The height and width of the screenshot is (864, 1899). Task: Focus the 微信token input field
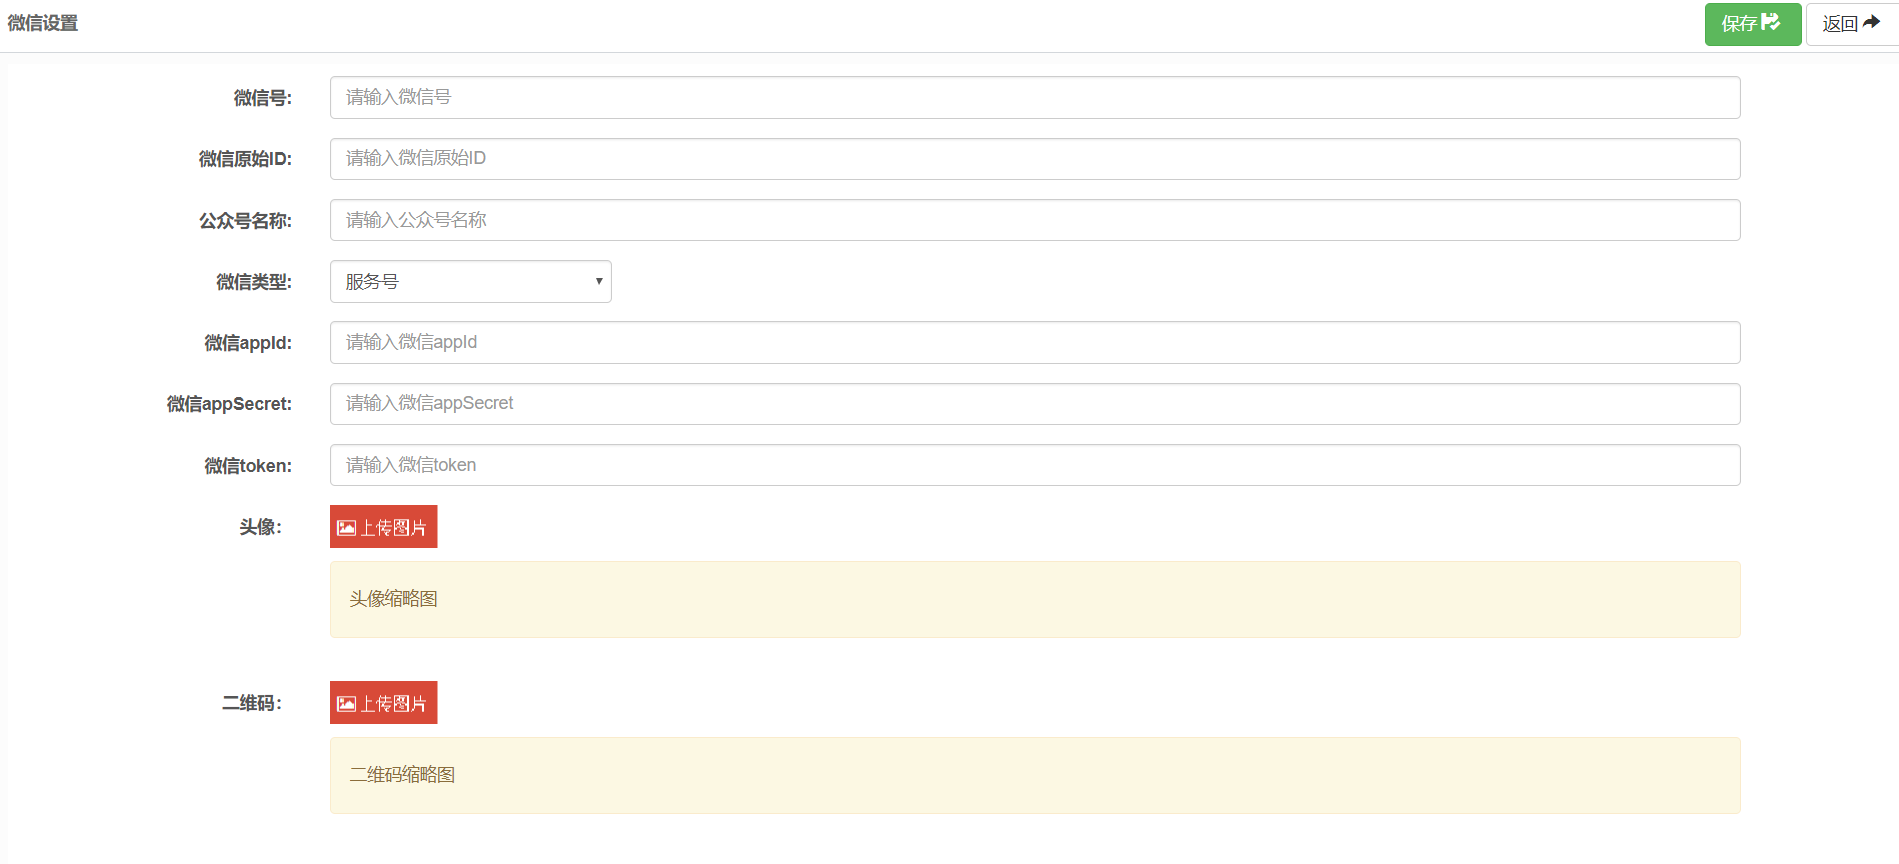(x=1035, y=465)
